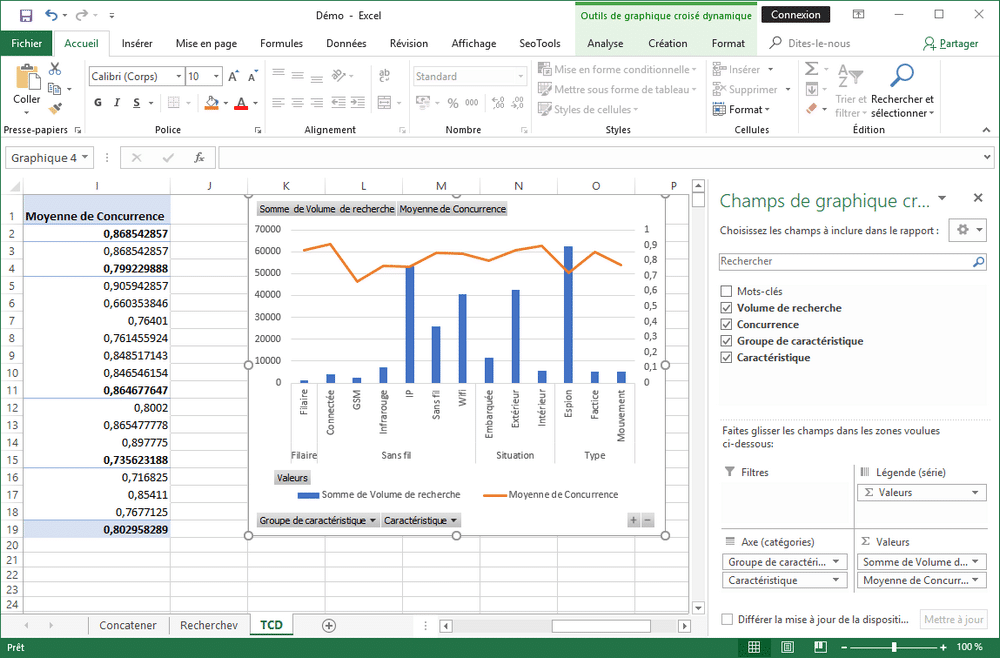Apply the red font color
The height and width of the screenshot is (658, 1000).
(x=241, y=103)
